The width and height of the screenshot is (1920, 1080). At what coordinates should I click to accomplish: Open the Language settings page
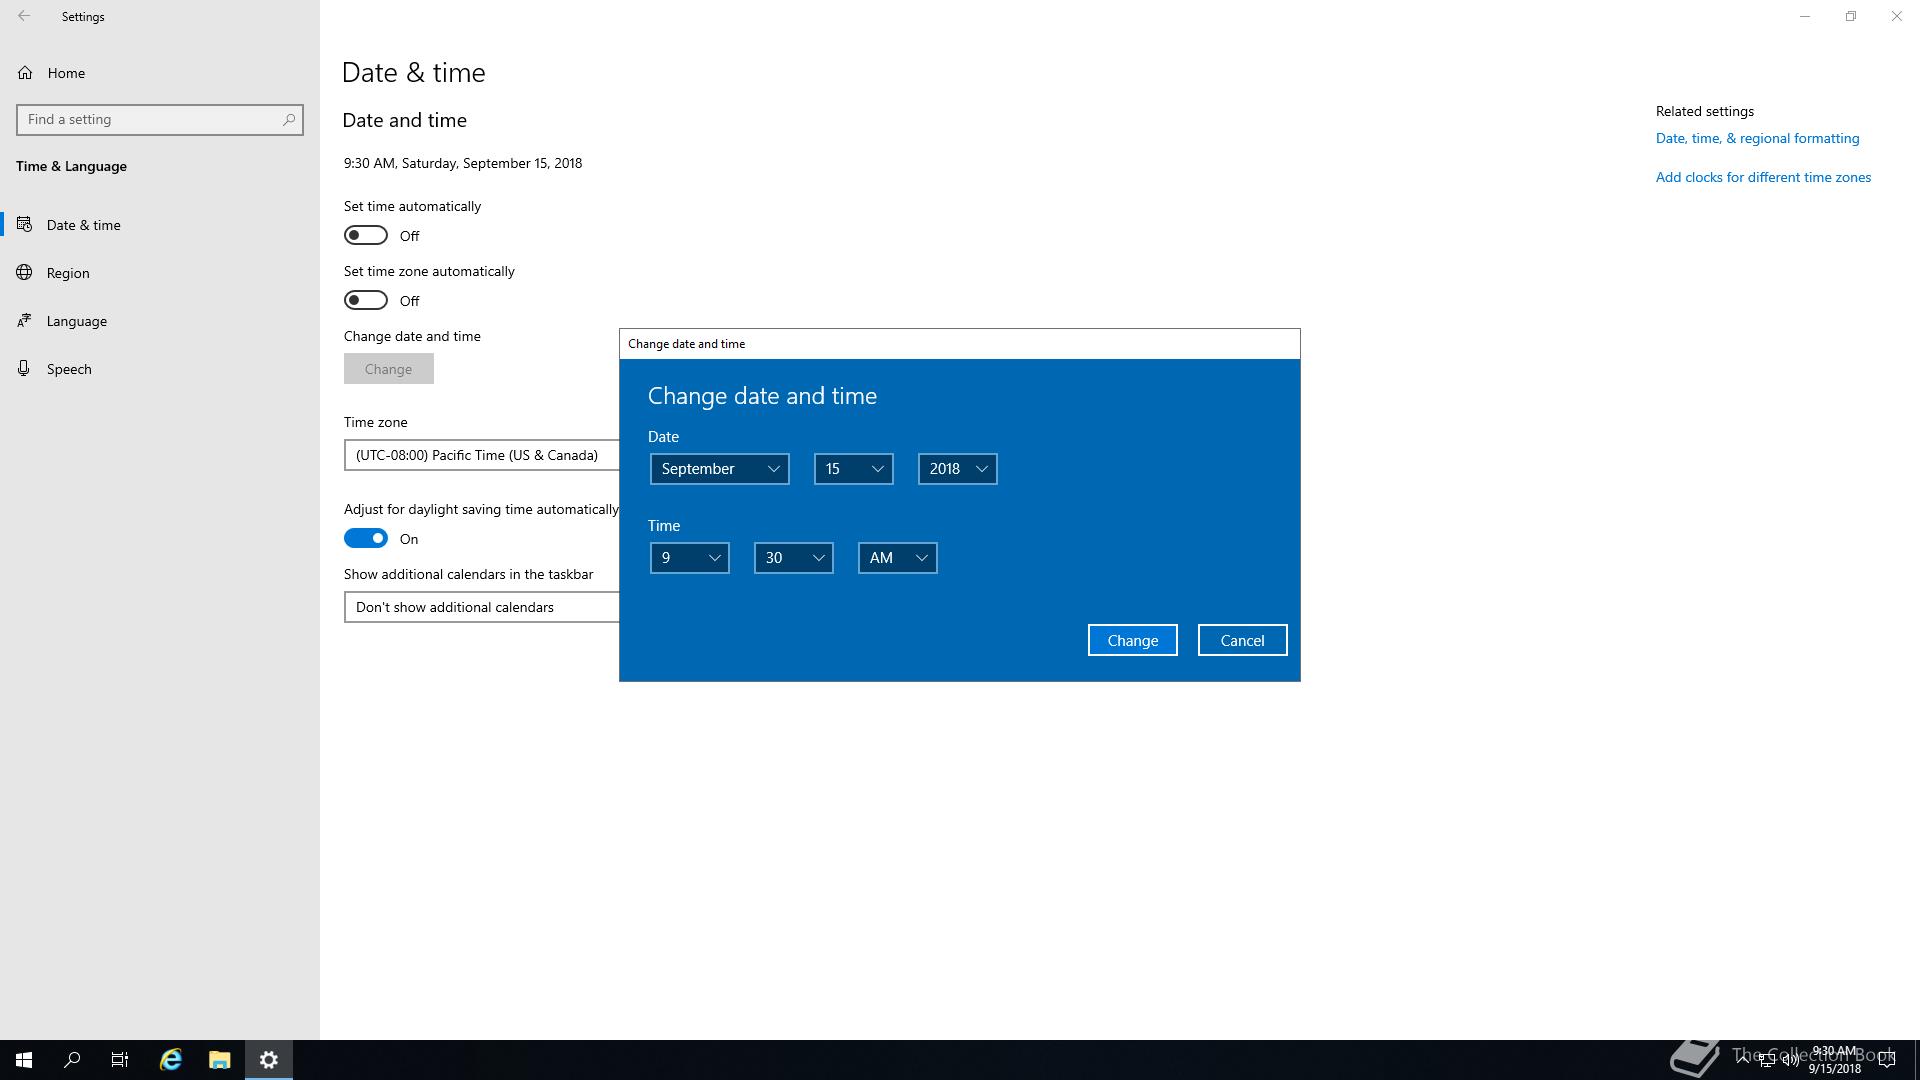(77, 321)
